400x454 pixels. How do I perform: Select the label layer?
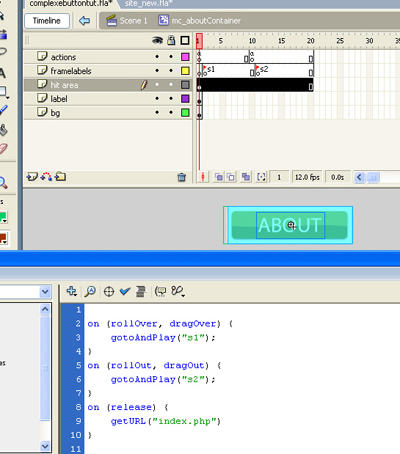[59, 99]
